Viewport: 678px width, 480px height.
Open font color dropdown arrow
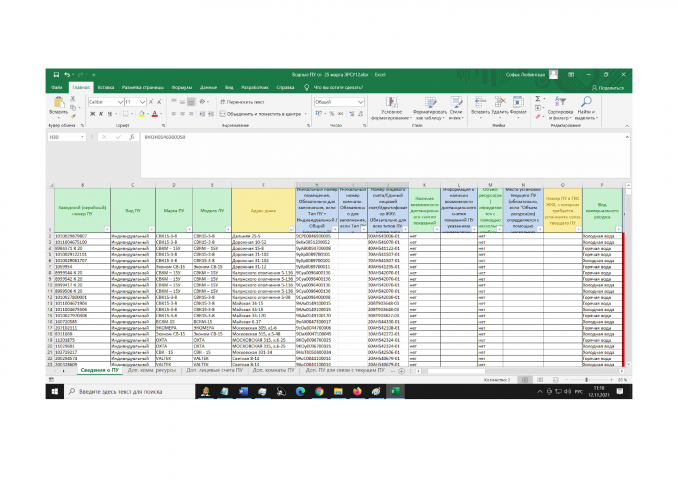point(161,114)
